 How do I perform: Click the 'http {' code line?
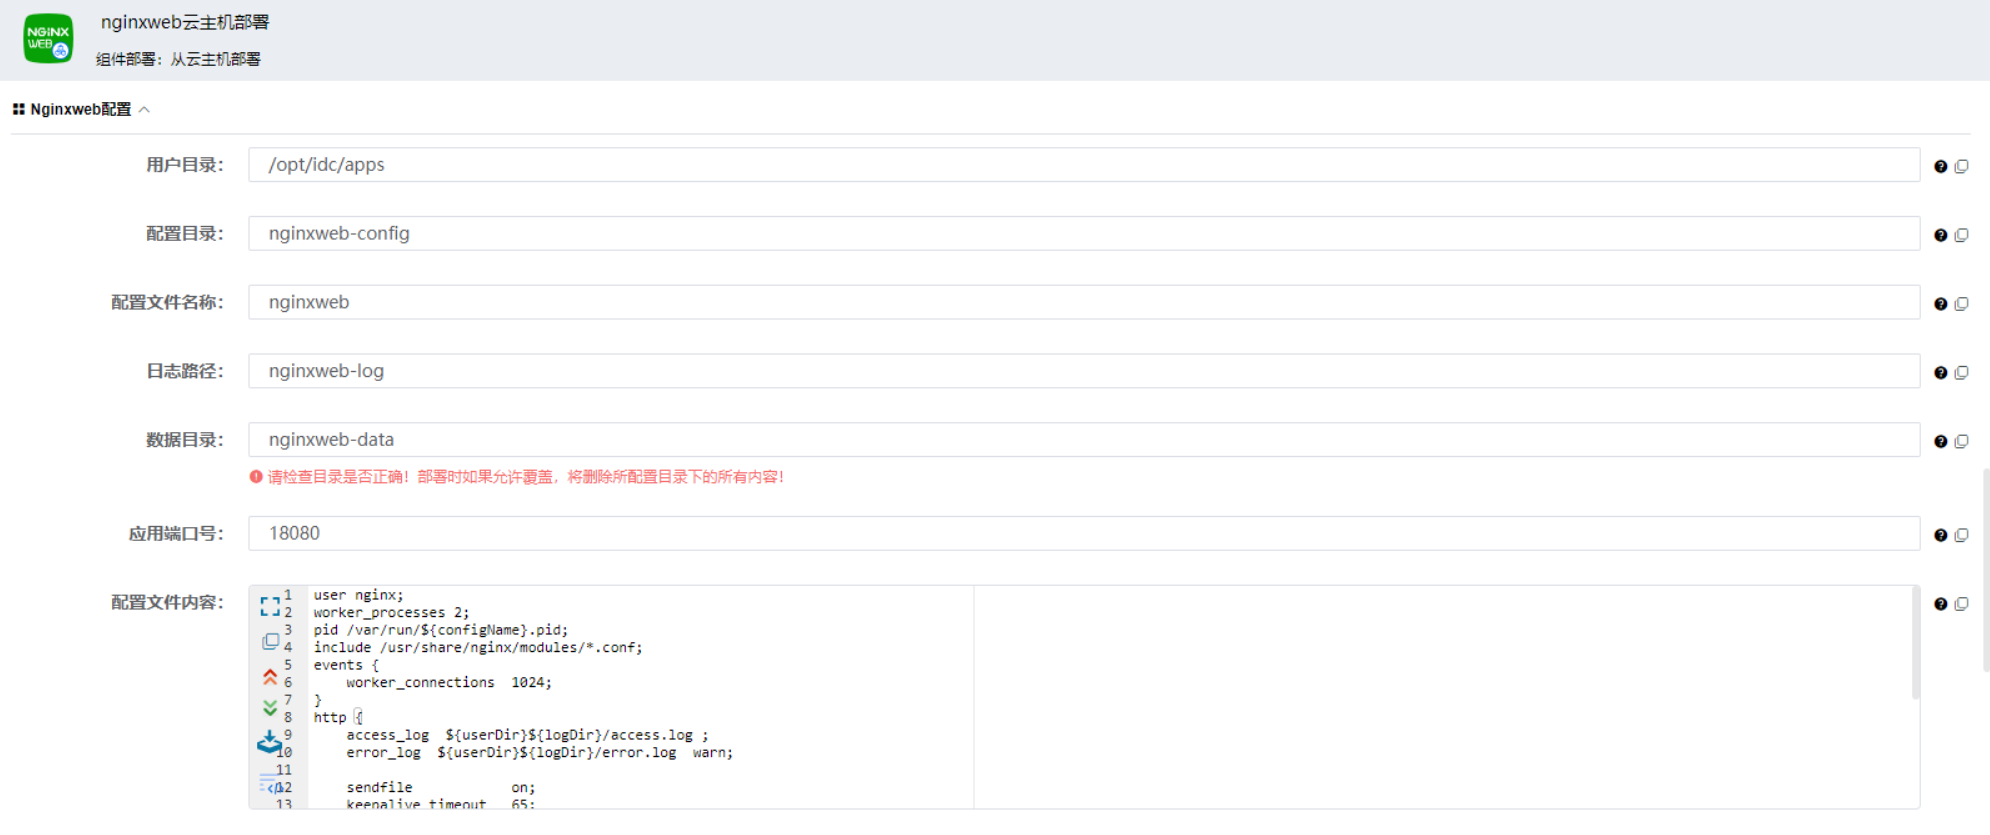[338, 718]
